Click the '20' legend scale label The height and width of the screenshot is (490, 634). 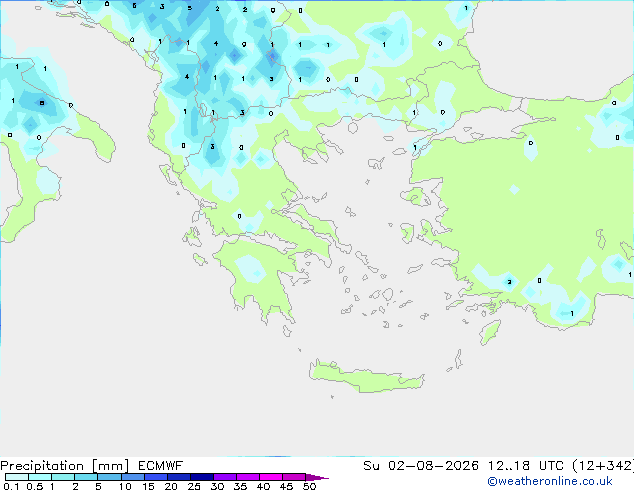[x=171, y=486]
